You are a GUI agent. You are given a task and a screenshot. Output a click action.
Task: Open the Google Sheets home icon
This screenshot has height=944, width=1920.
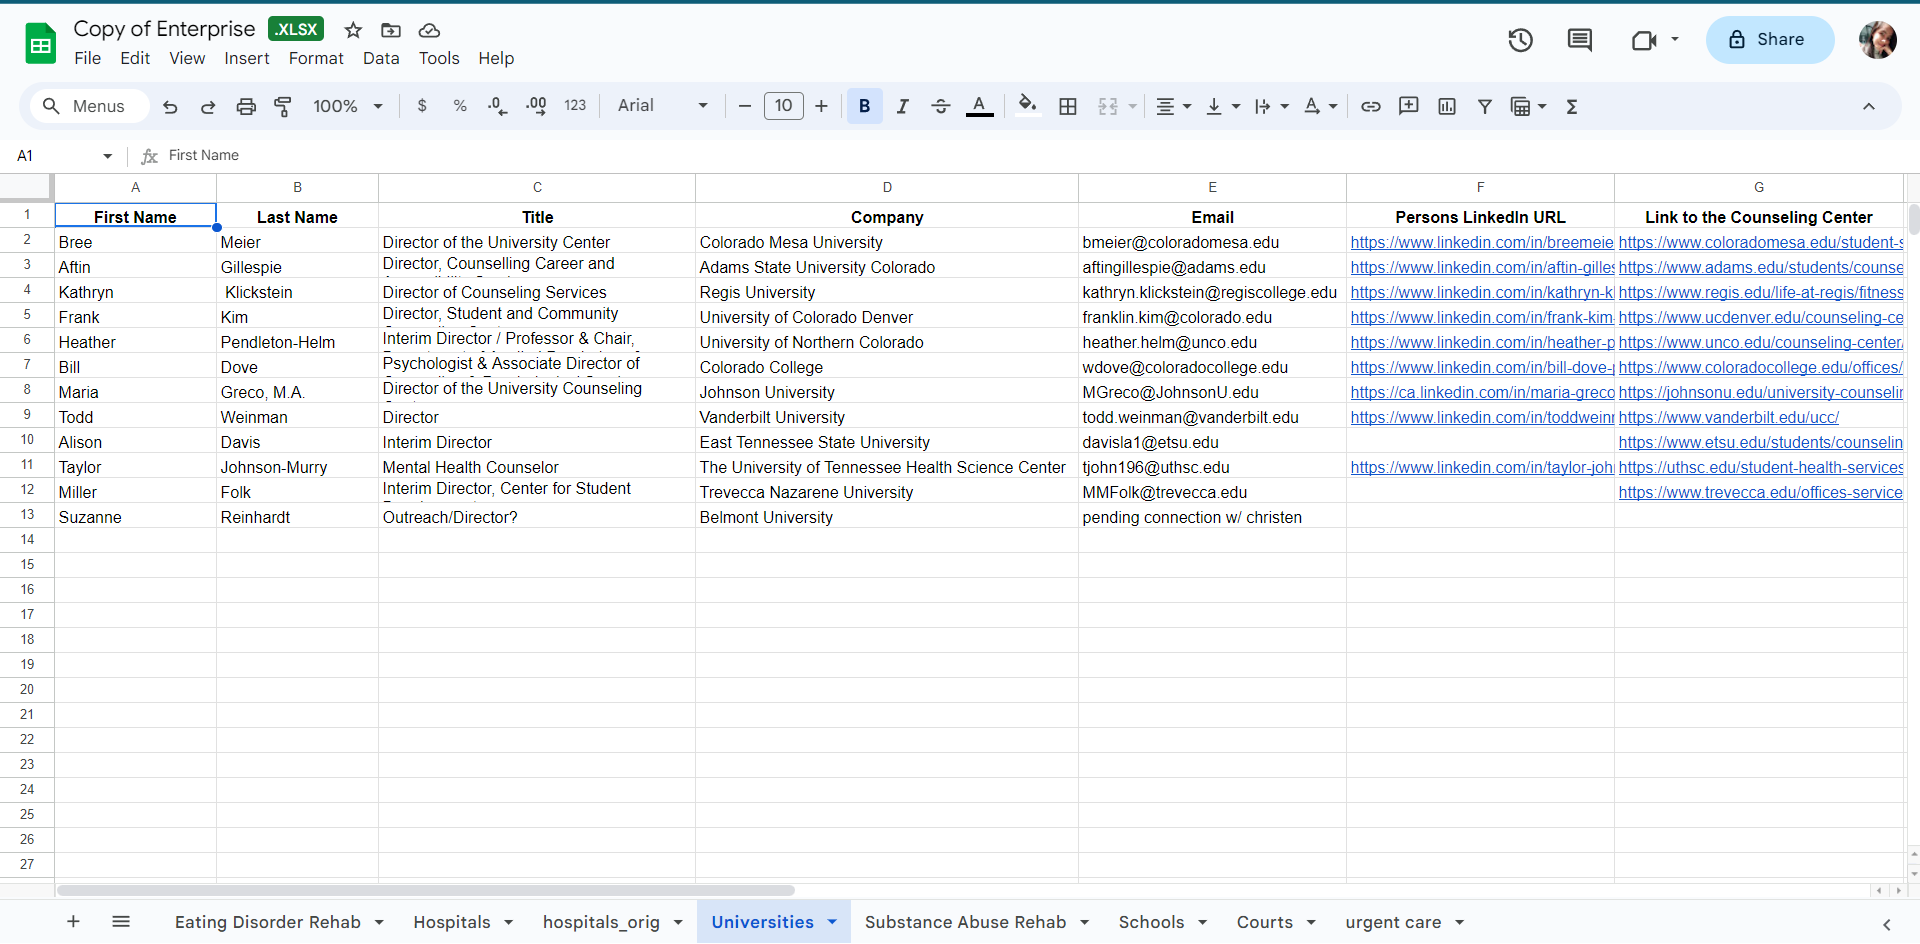[41, 43]
